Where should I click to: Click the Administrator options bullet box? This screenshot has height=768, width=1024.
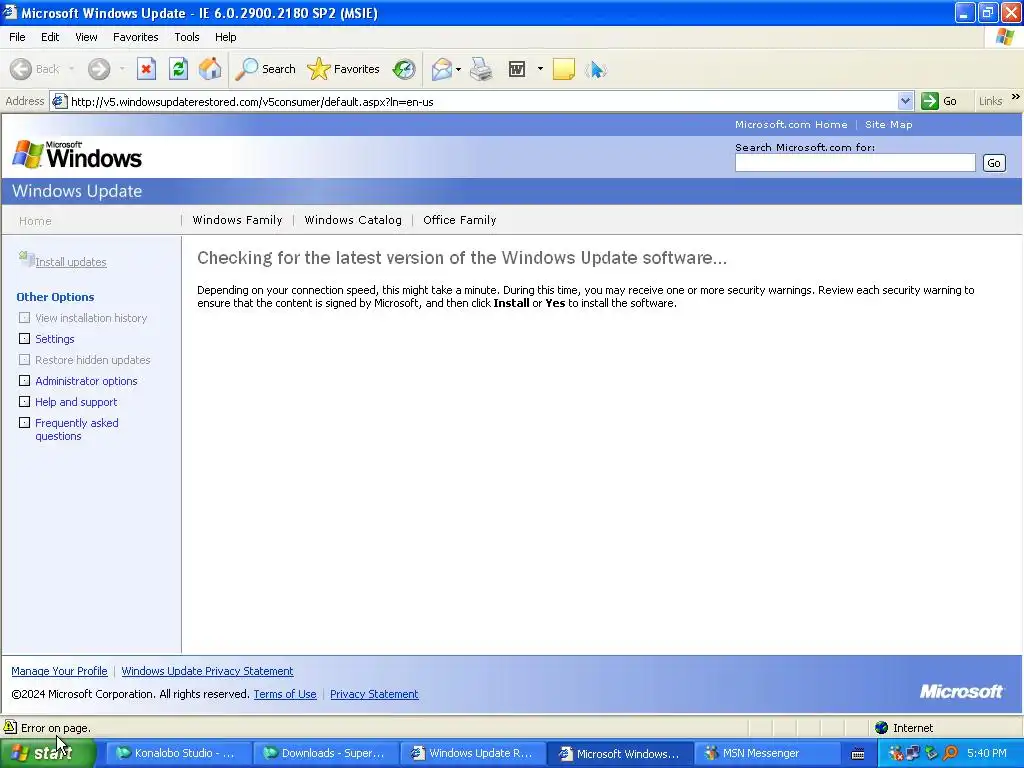pos(24,380)
